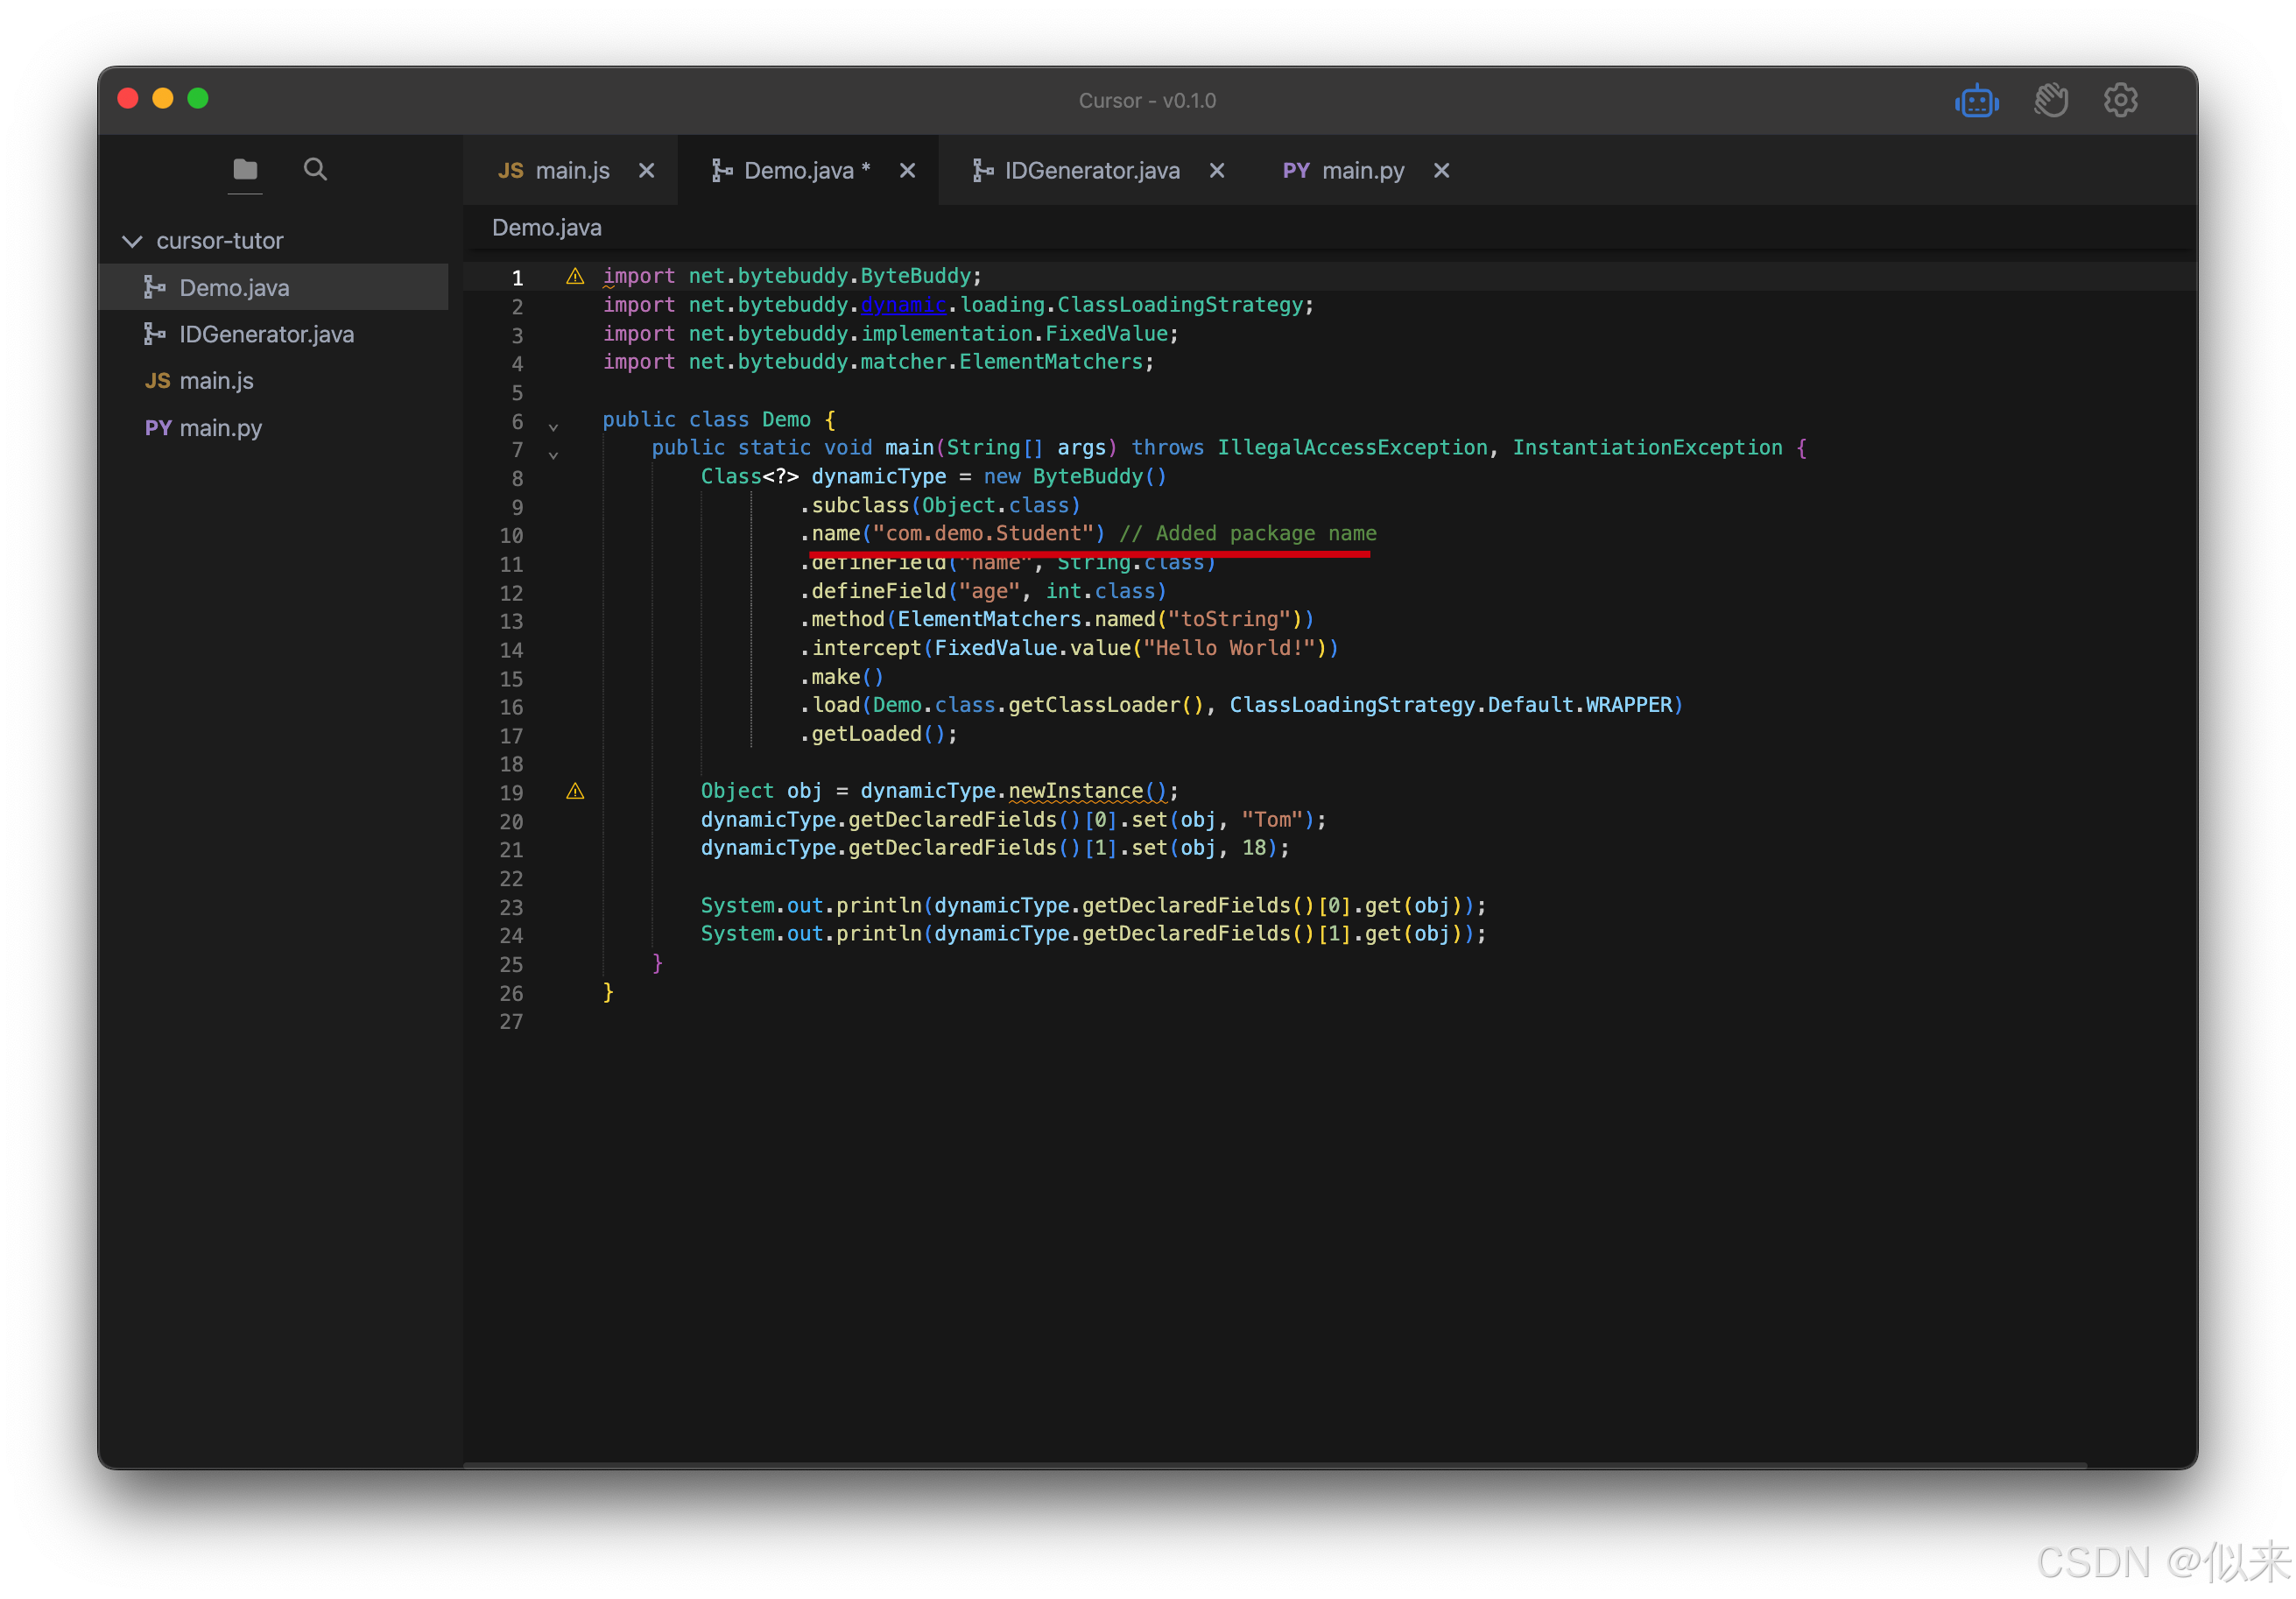This screenshot has height=1599, width=2296.
Task: Click the warning triangle on line 19
Action: 575,792
